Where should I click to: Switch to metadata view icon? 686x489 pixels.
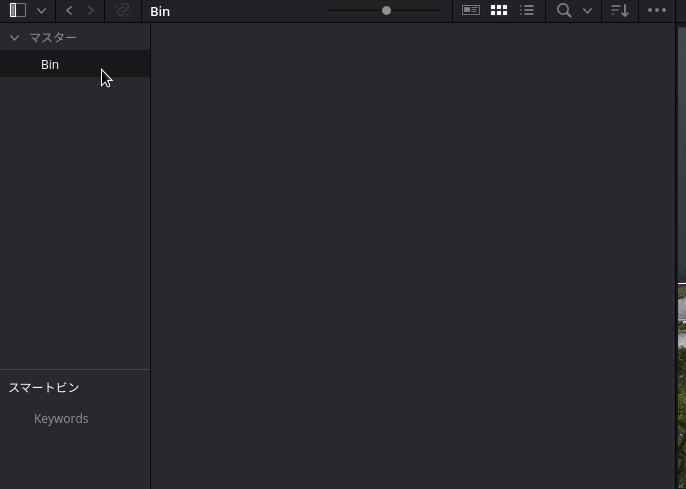coord(471,10)
